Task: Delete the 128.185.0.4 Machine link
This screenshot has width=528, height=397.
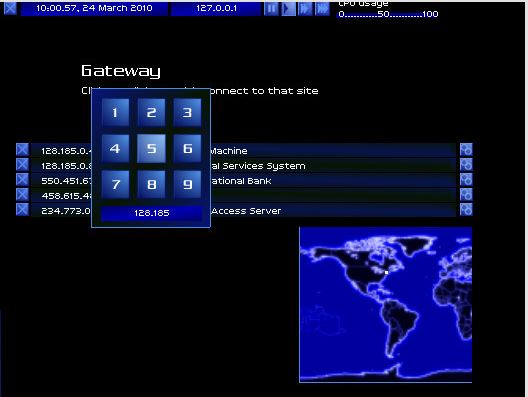Action: point(22,150)
